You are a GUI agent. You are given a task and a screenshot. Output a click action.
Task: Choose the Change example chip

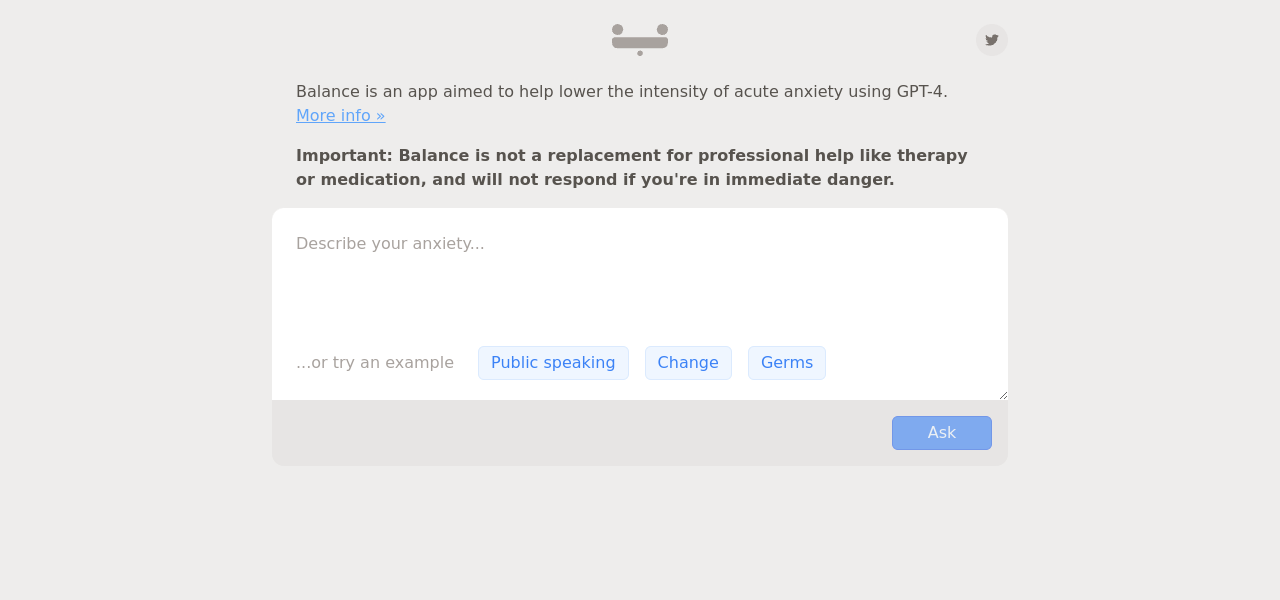(x=688, y=363)
